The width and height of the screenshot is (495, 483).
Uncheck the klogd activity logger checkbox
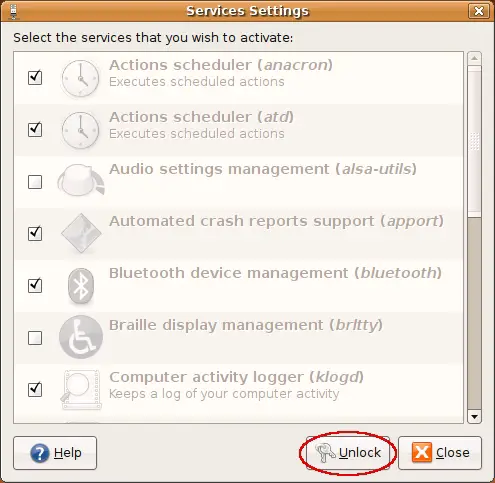[x=35, y=389]
